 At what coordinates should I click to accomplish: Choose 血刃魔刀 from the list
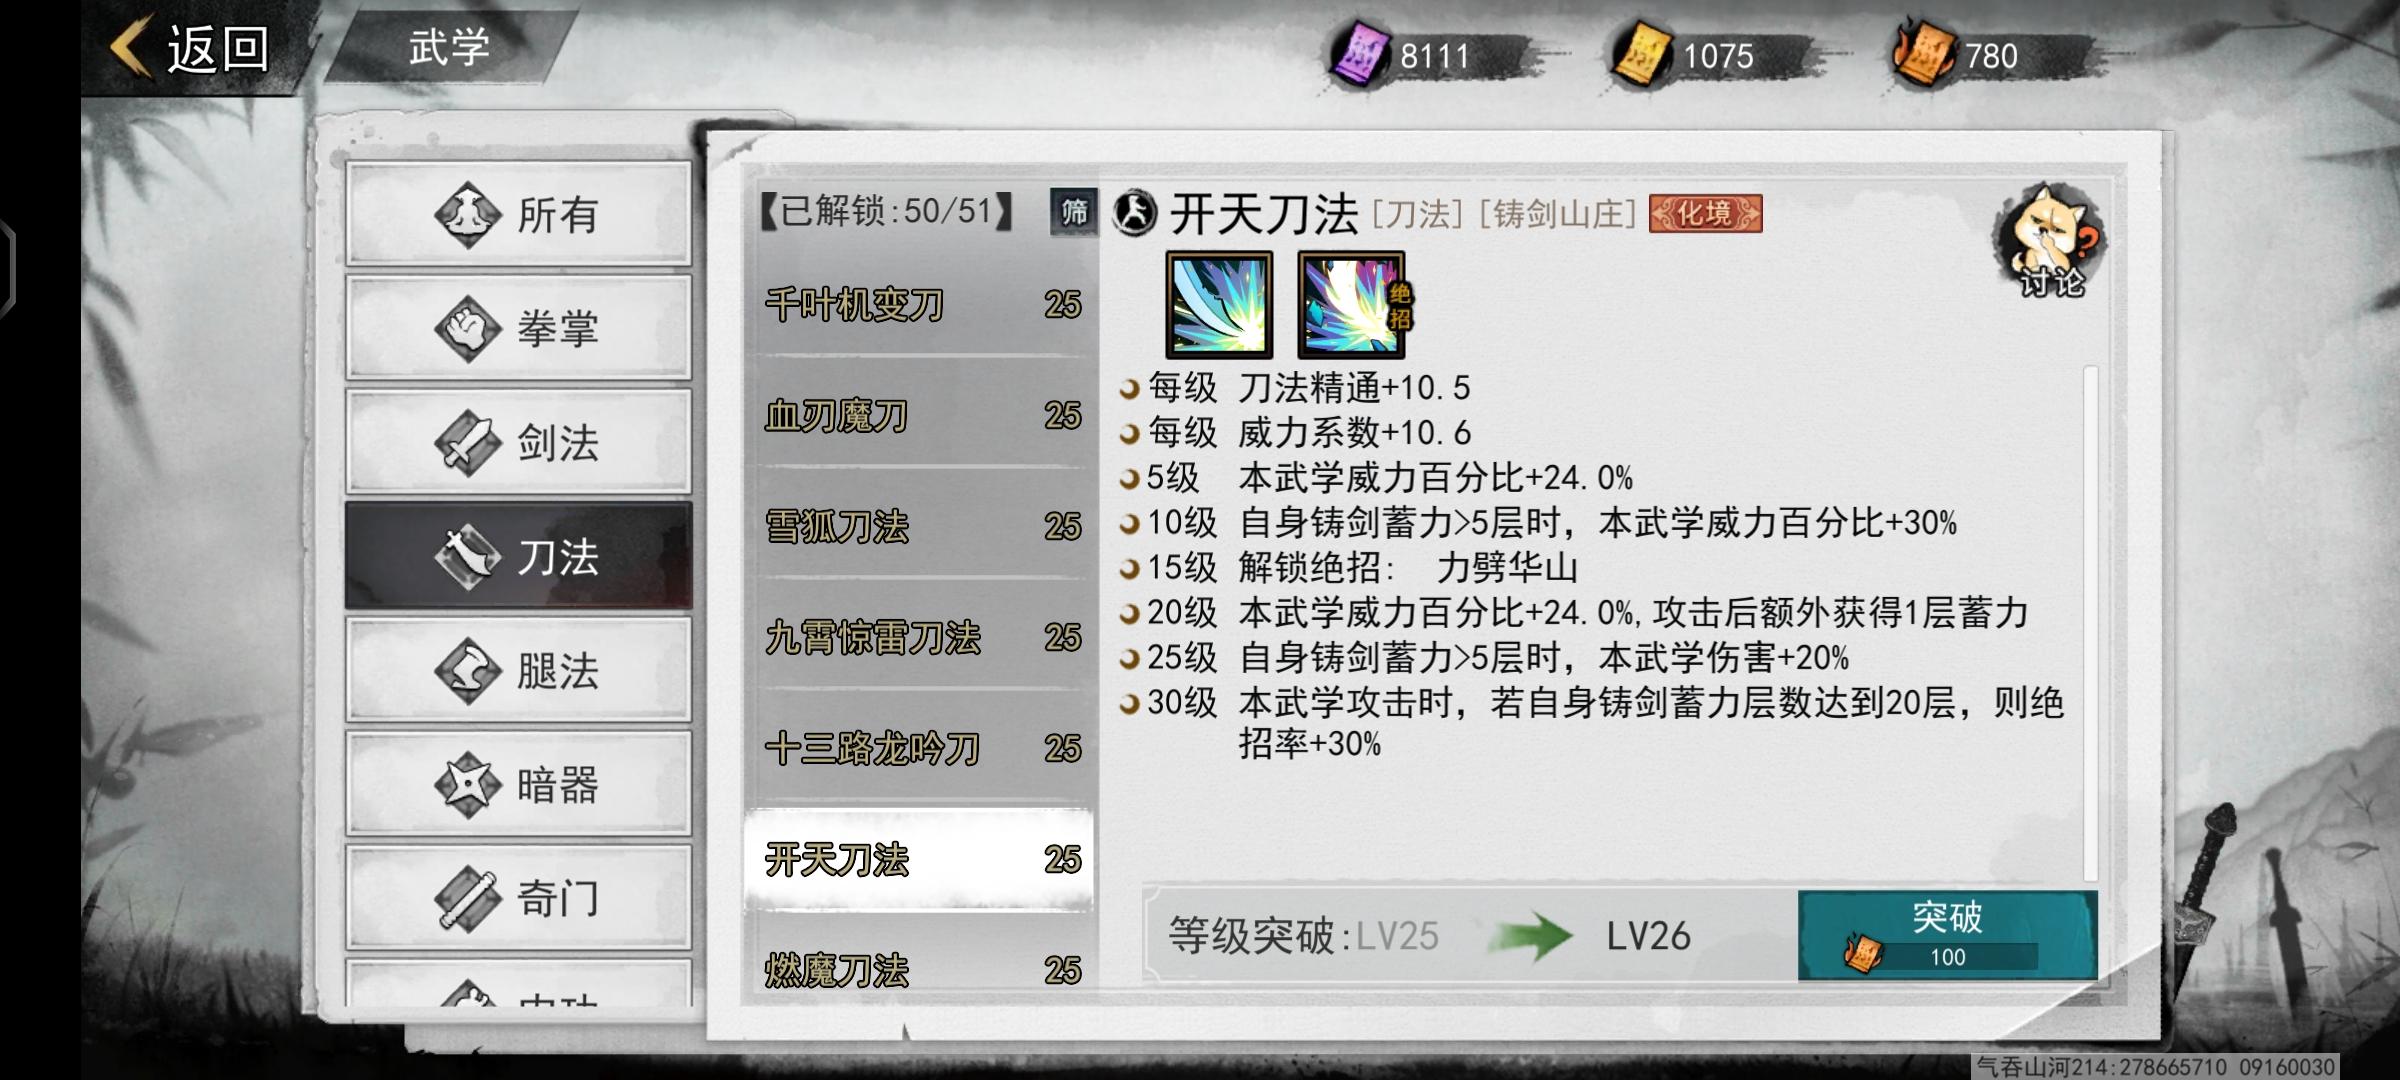(x=920, y=415)
